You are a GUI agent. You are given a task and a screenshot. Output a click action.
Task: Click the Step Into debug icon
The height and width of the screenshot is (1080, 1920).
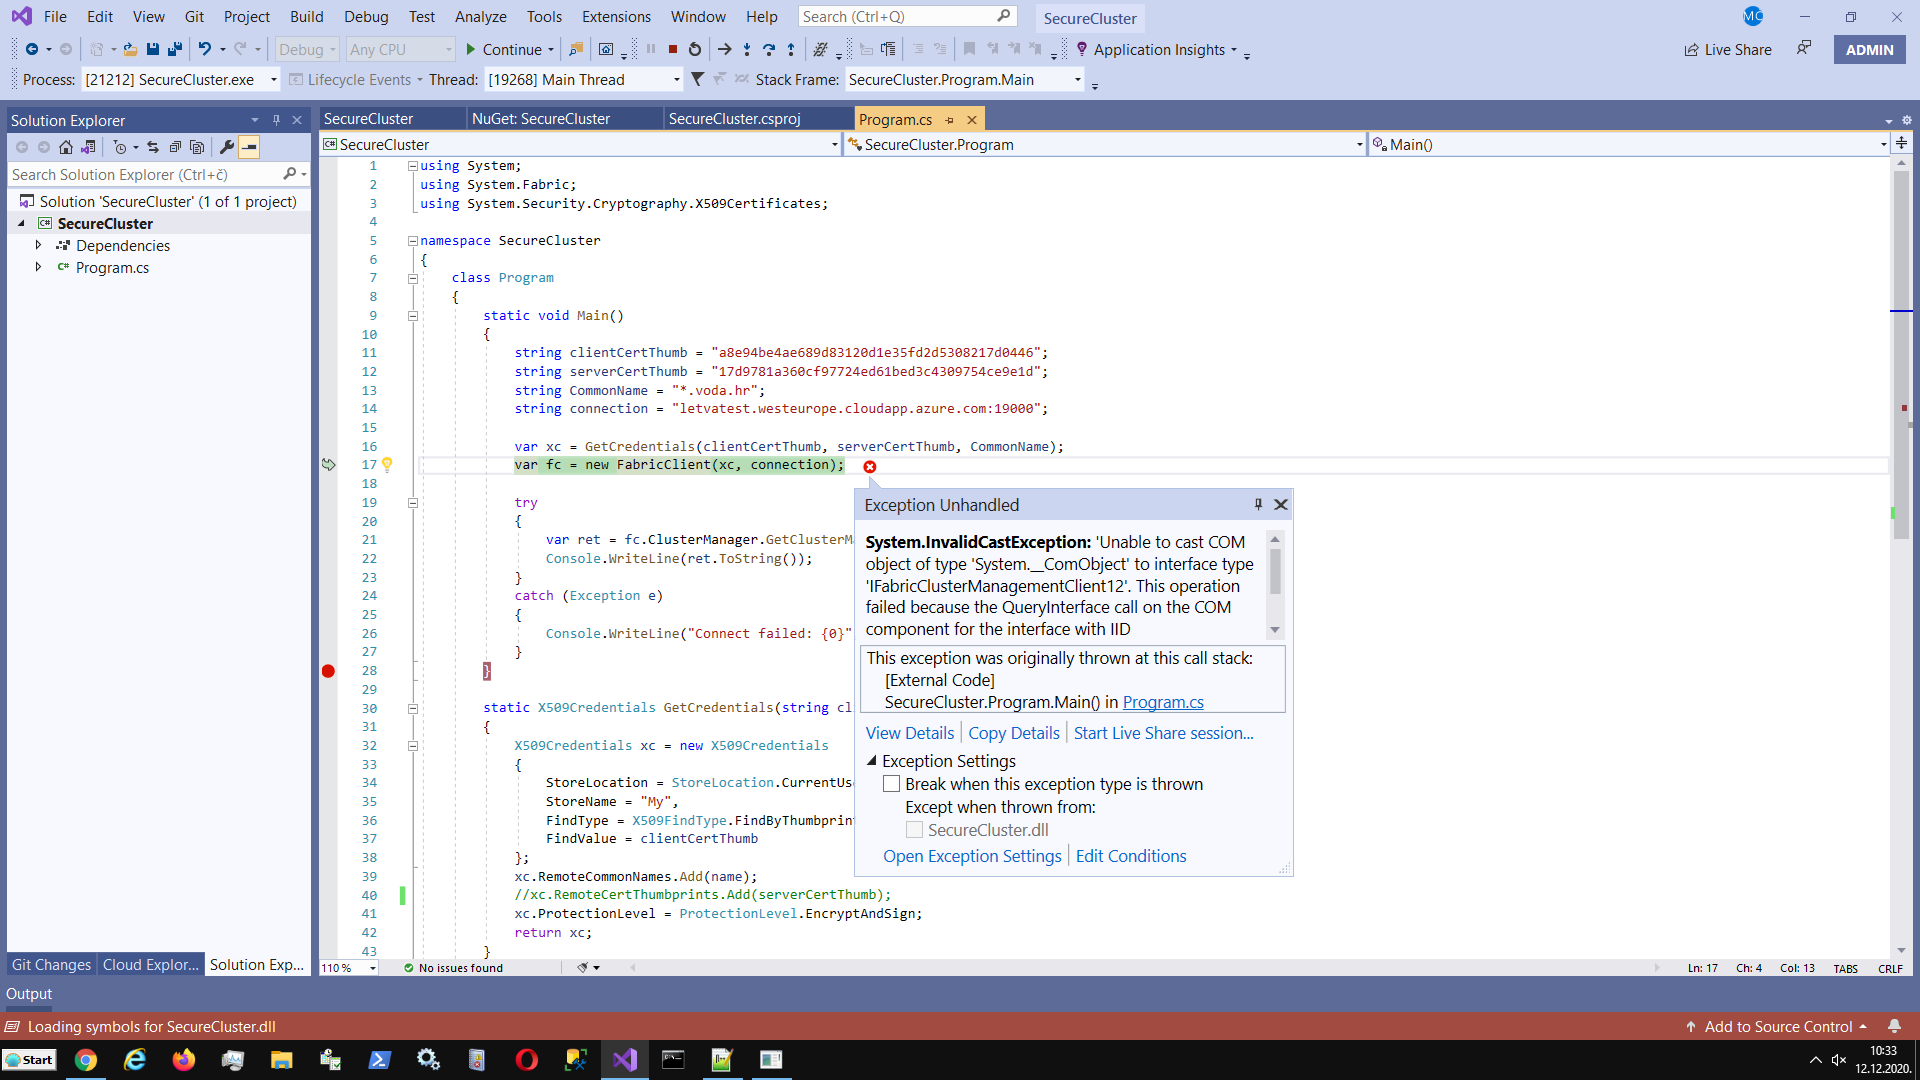745,49
